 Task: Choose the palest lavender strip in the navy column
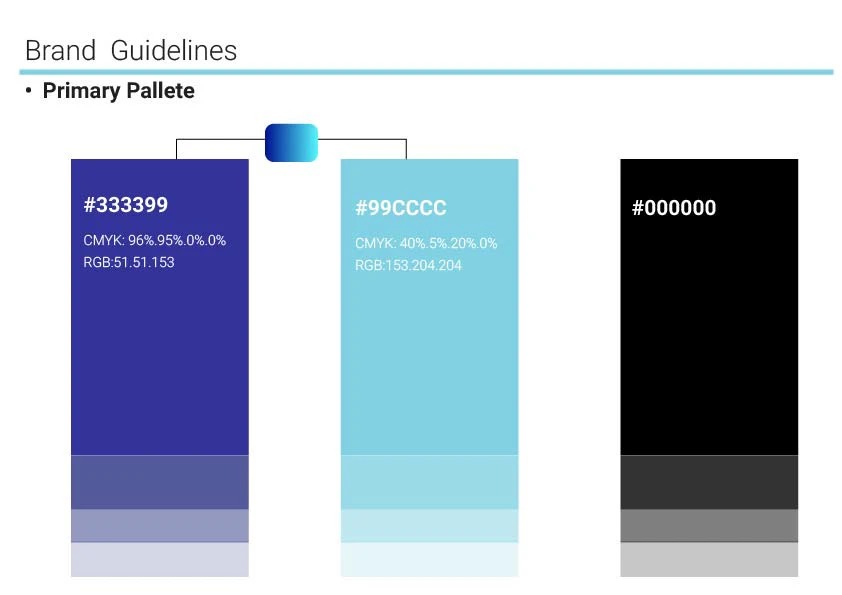tap(160, 560)
